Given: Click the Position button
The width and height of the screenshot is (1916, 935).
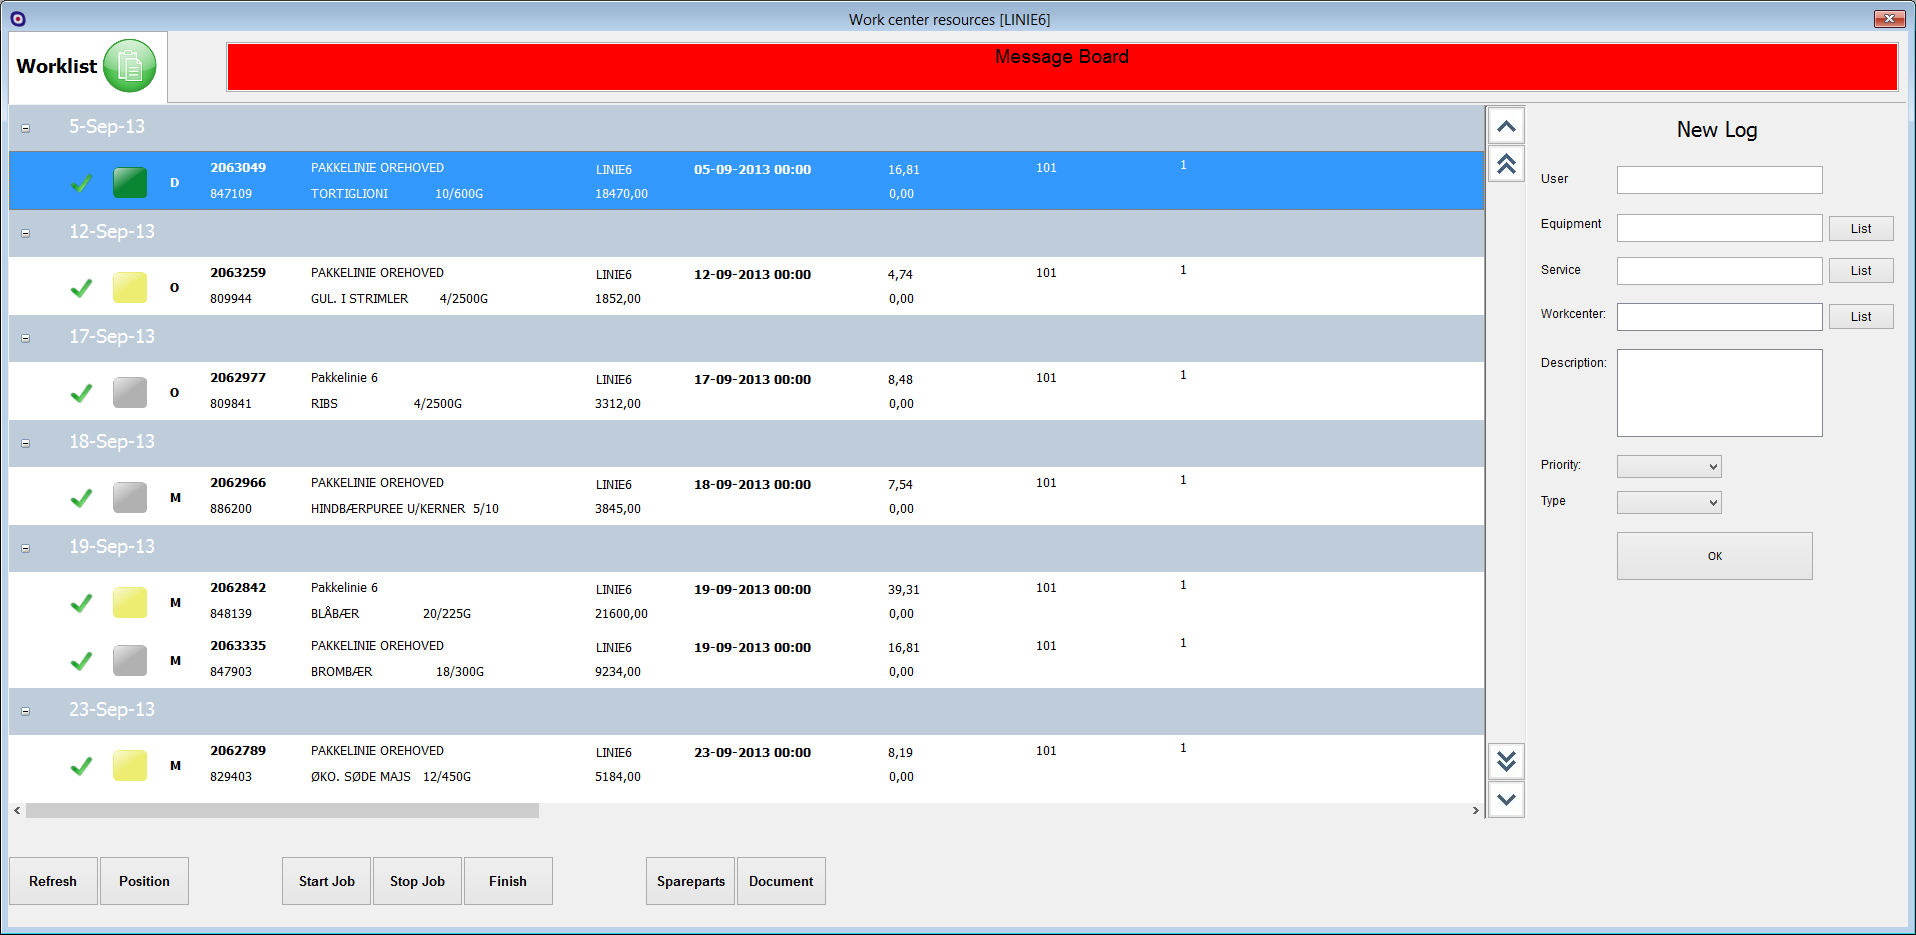Looking at the screenshot, I should [144, 881].
